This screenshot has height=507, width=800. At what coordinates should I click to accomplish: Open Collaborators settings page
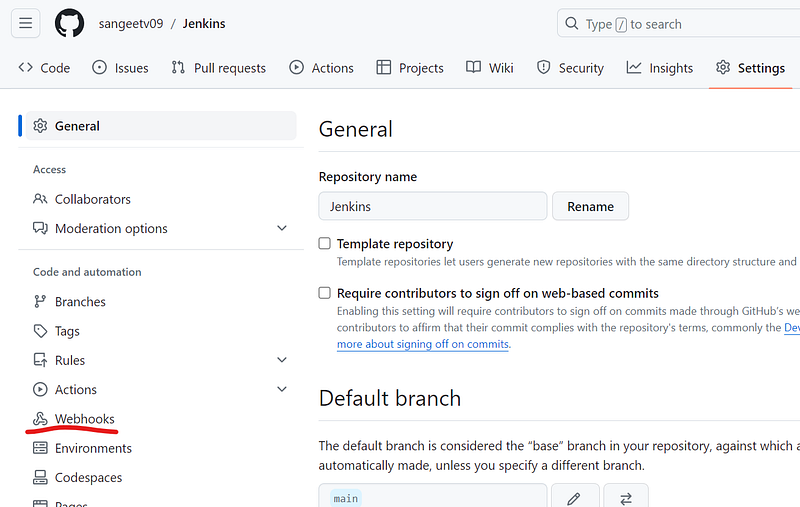[x=92, y=199]
